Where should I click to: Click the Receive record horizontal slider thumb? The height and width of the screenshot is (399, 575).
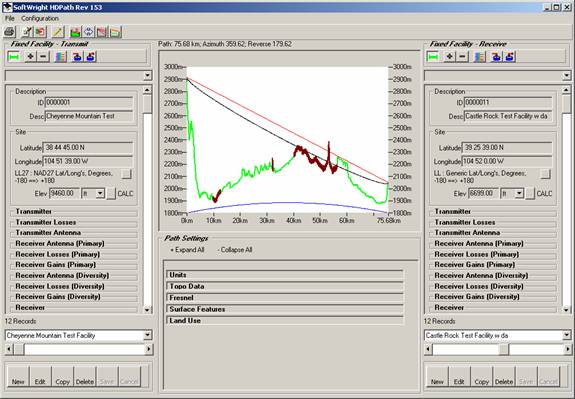coord(504,349)
